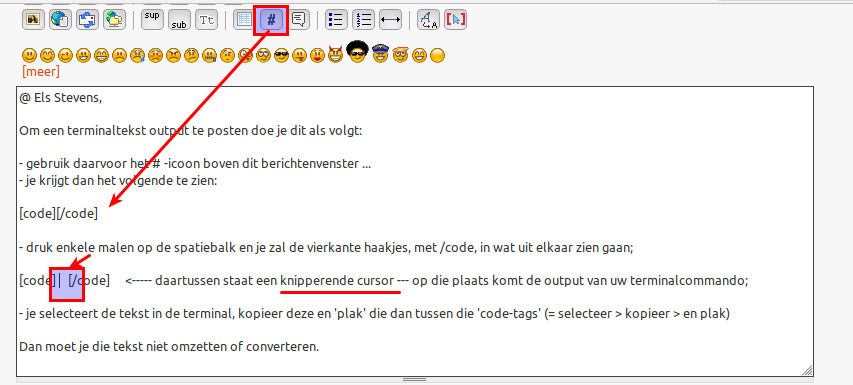Click the line starting 'Om een terminaltekst output'
This screenshot has width=853, height=385.
(x=190, y=131)
